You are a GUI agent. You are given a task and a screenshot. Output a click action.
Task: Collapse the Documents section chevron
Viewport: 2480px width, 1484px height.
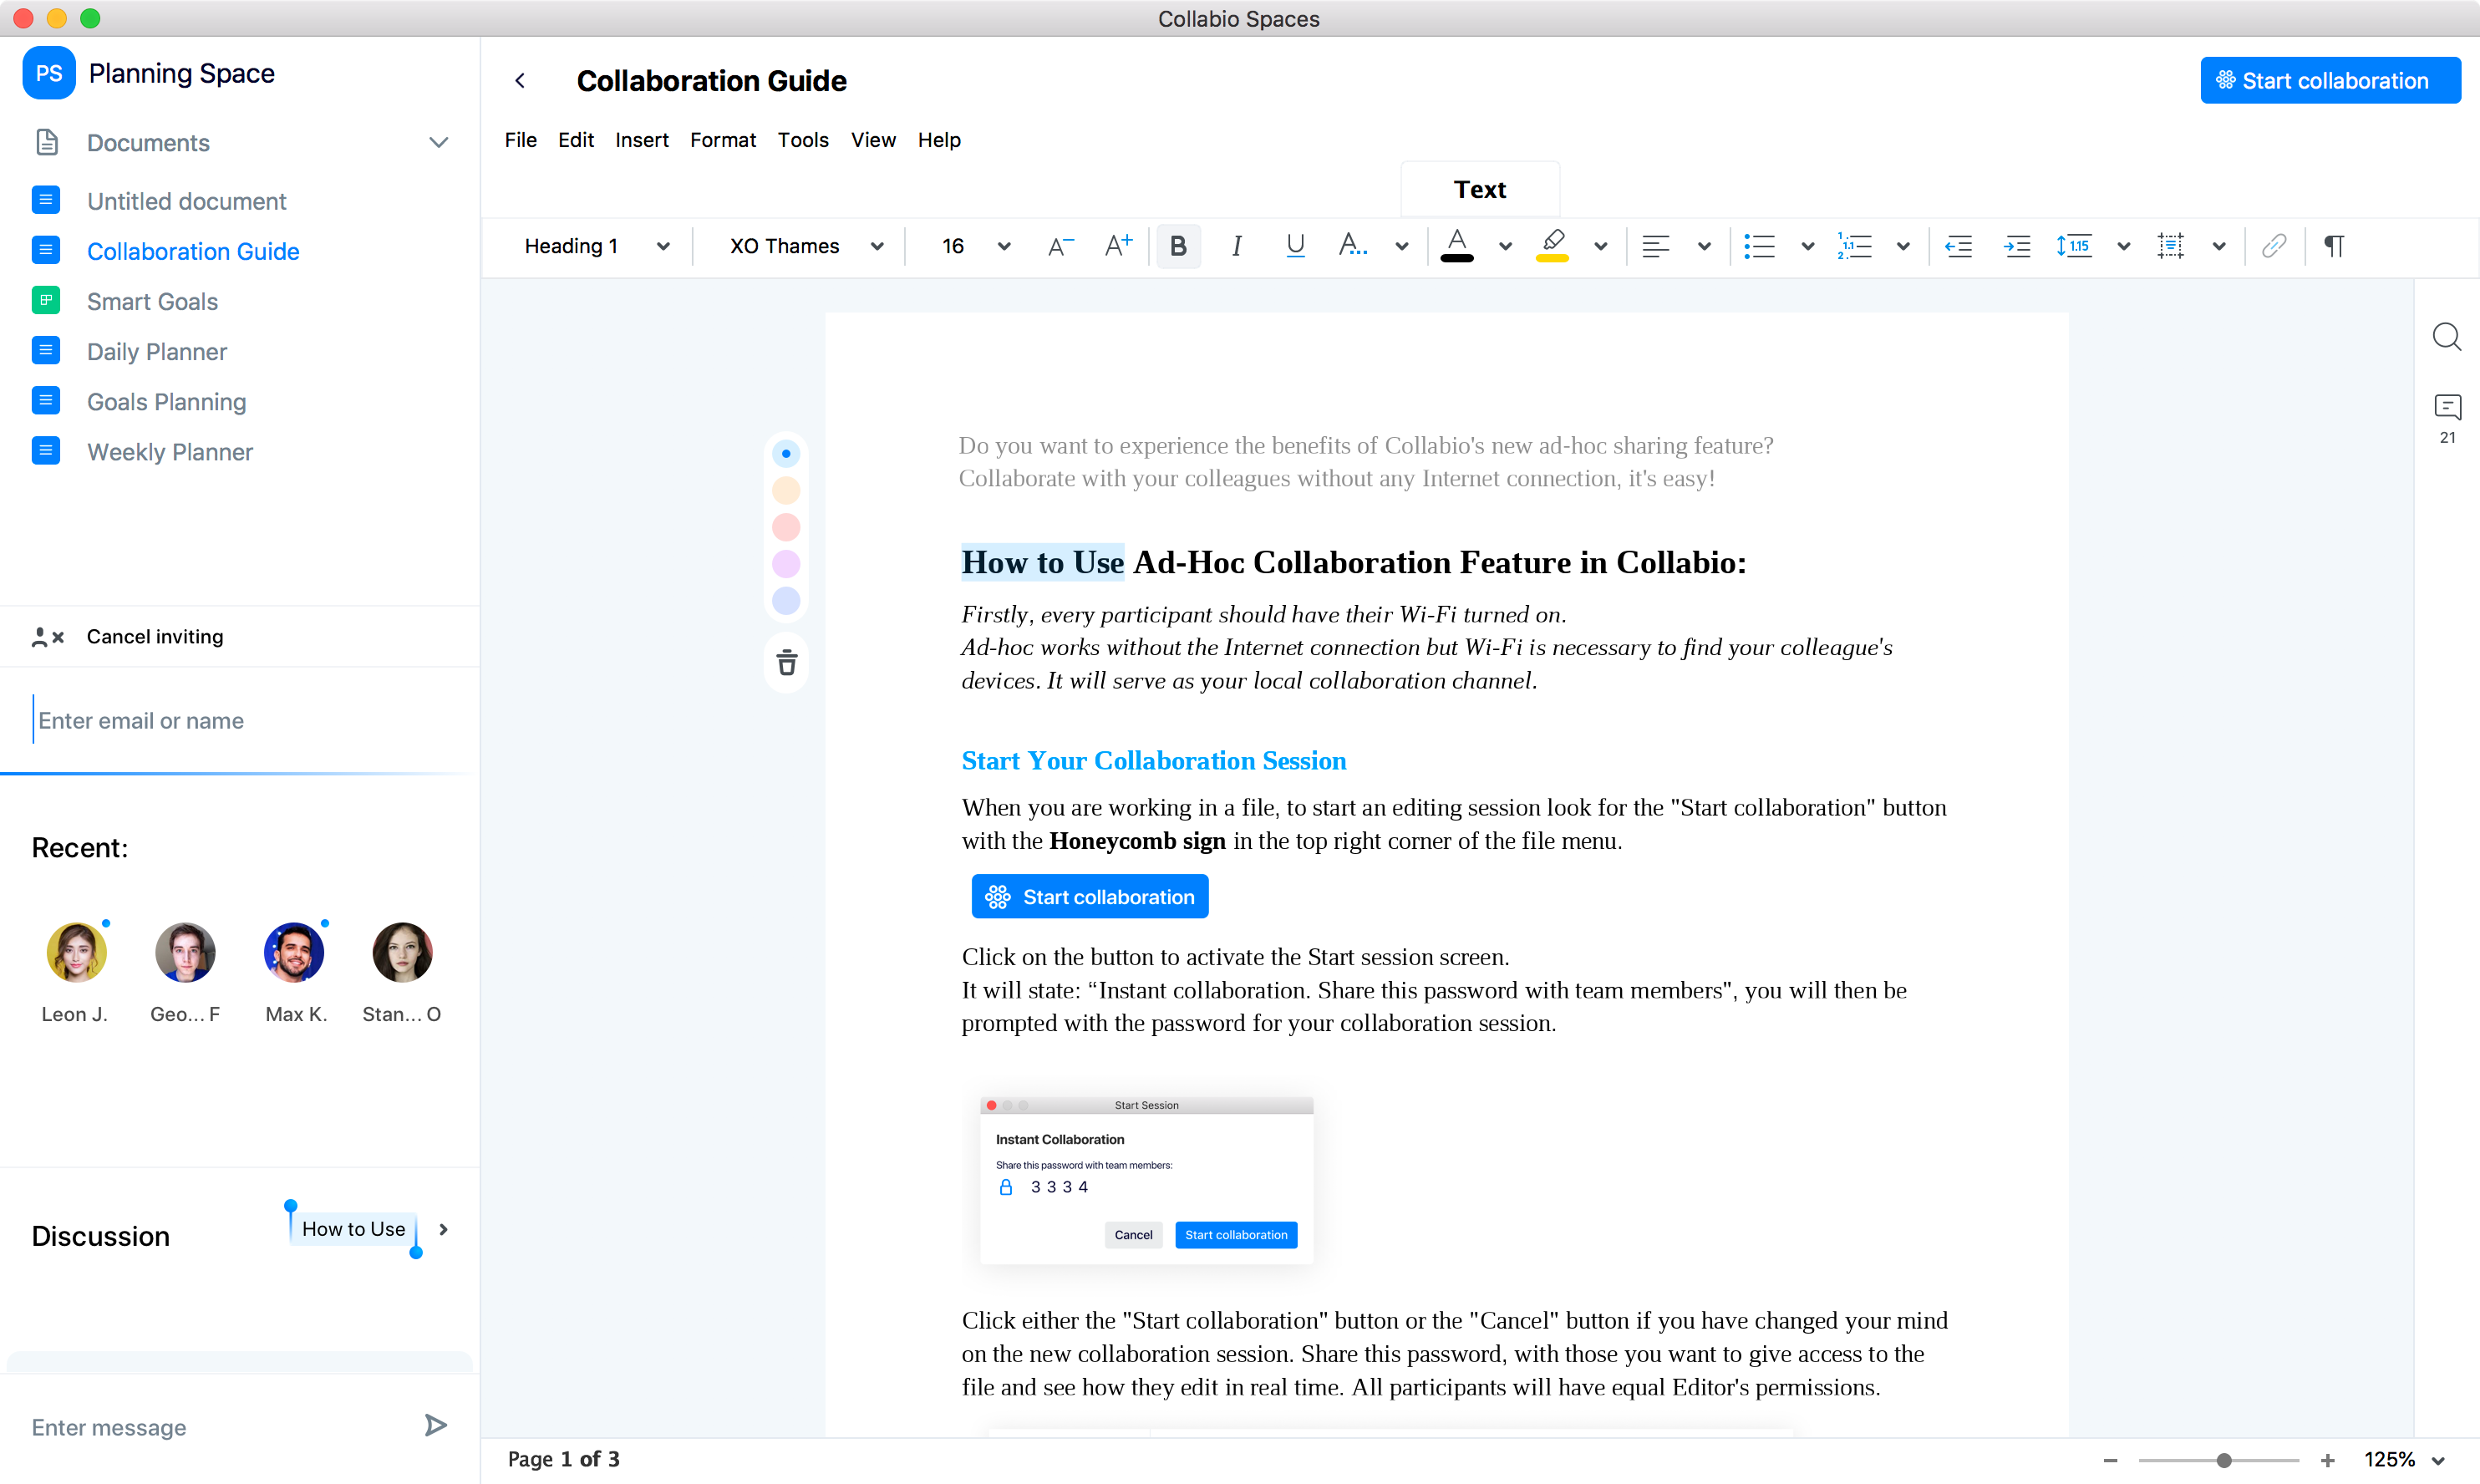coord(438,143)
